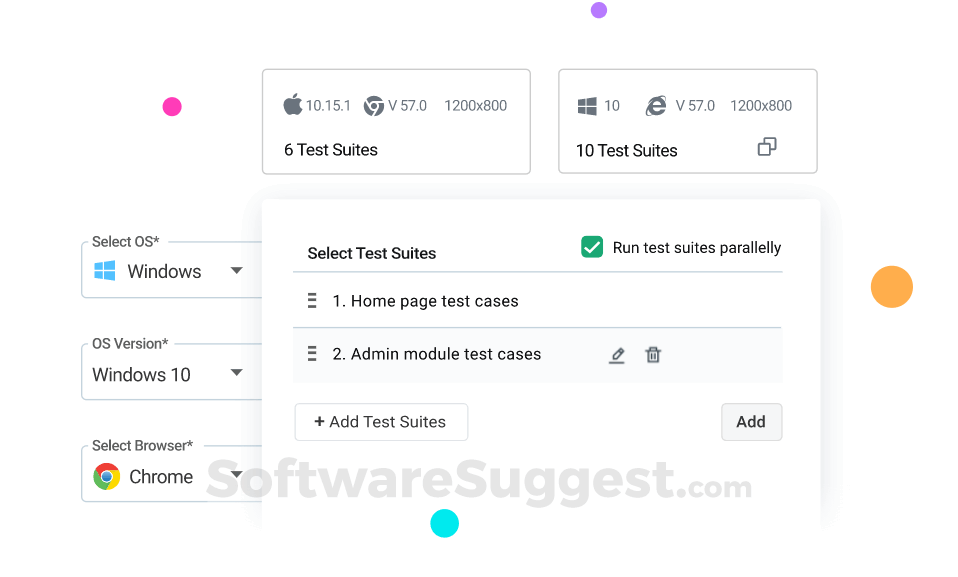
Task: Click the Internet Explorer icon showing V 57.0
Action: pyautogui.click(x=655, y=104)
